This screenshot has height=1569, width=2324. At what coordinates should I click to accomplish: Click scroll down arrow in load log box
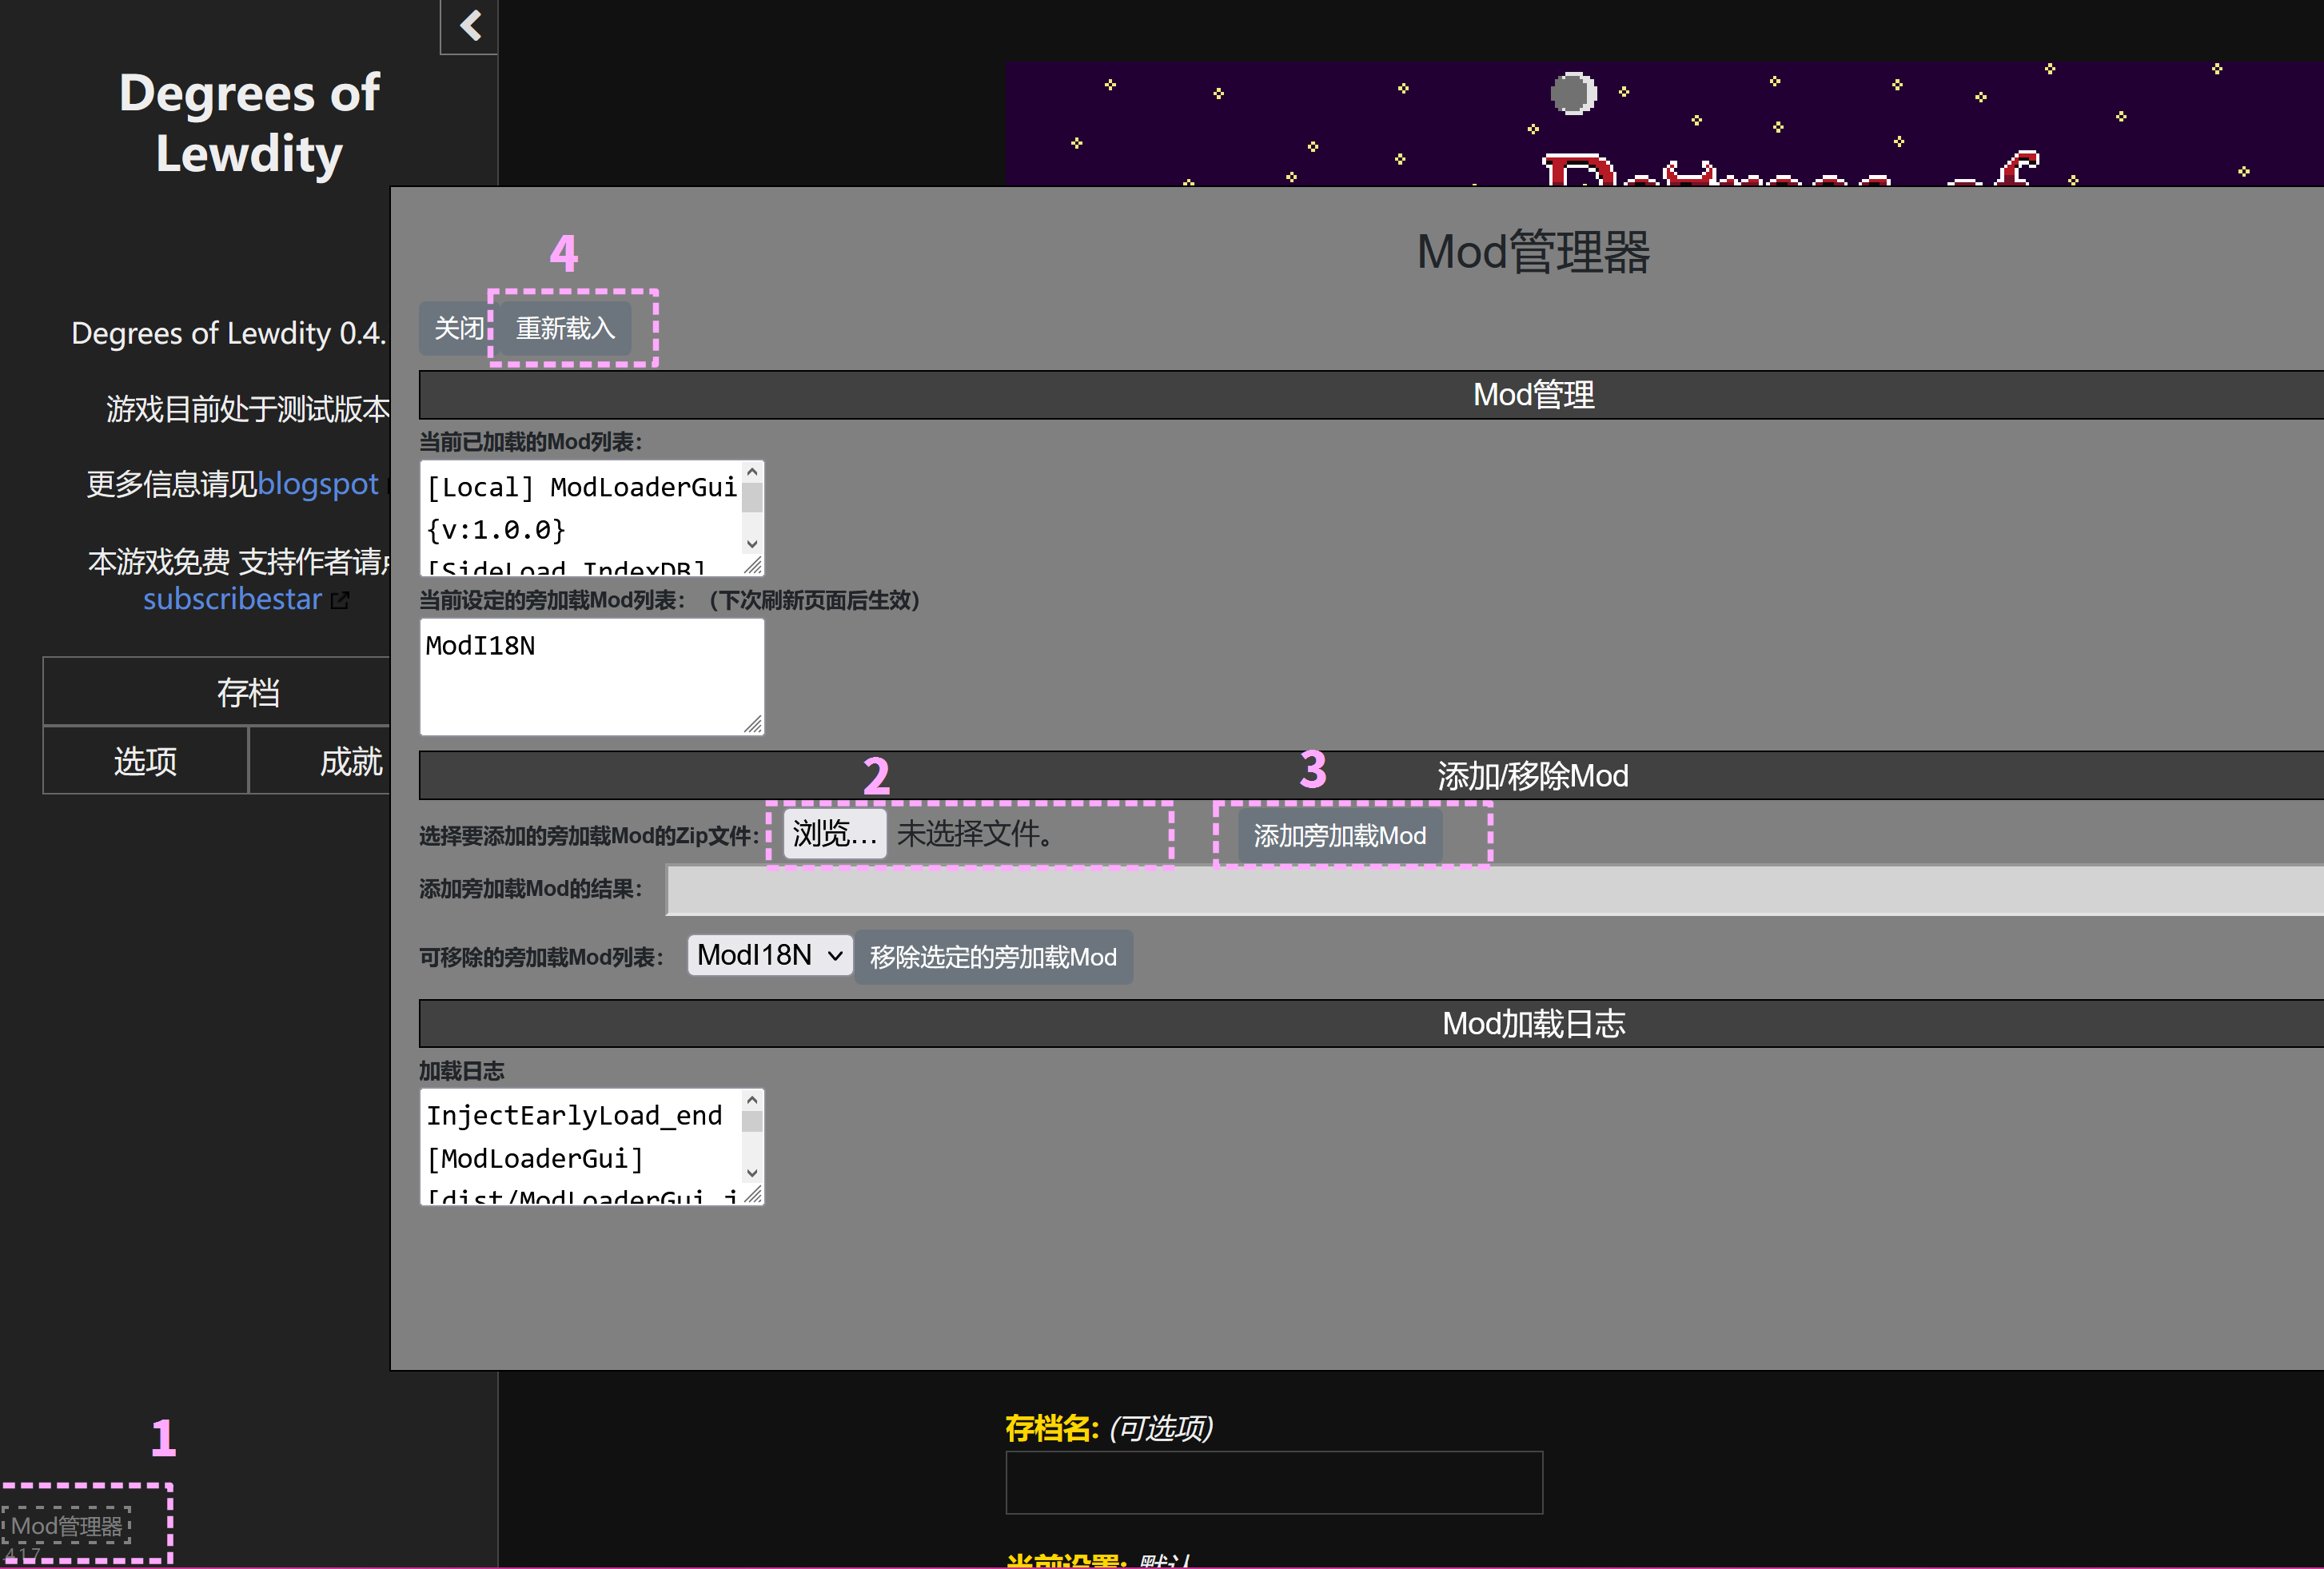pos(752,1173)
